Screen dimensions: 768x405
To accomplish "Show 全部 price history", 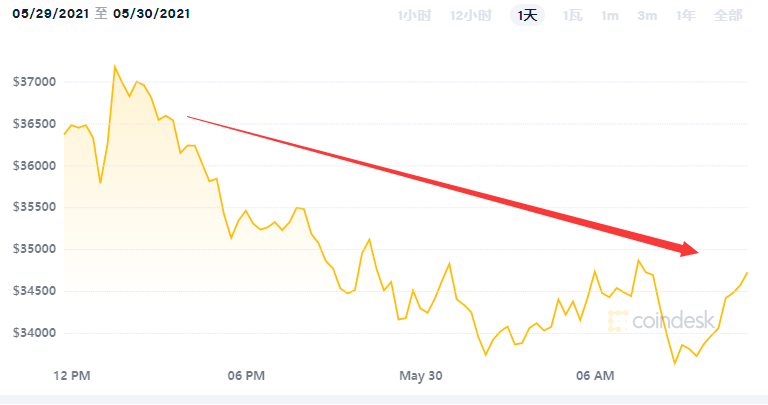I will [728, 15].
